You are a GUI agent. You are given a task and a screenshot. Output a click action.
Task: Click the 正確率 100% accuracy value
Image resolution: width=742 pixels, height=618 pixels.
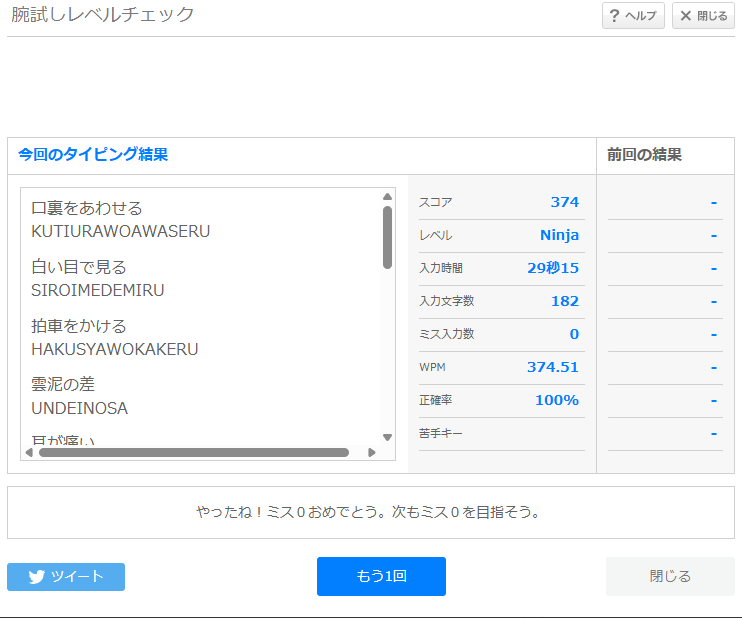[x=556, y=400]
